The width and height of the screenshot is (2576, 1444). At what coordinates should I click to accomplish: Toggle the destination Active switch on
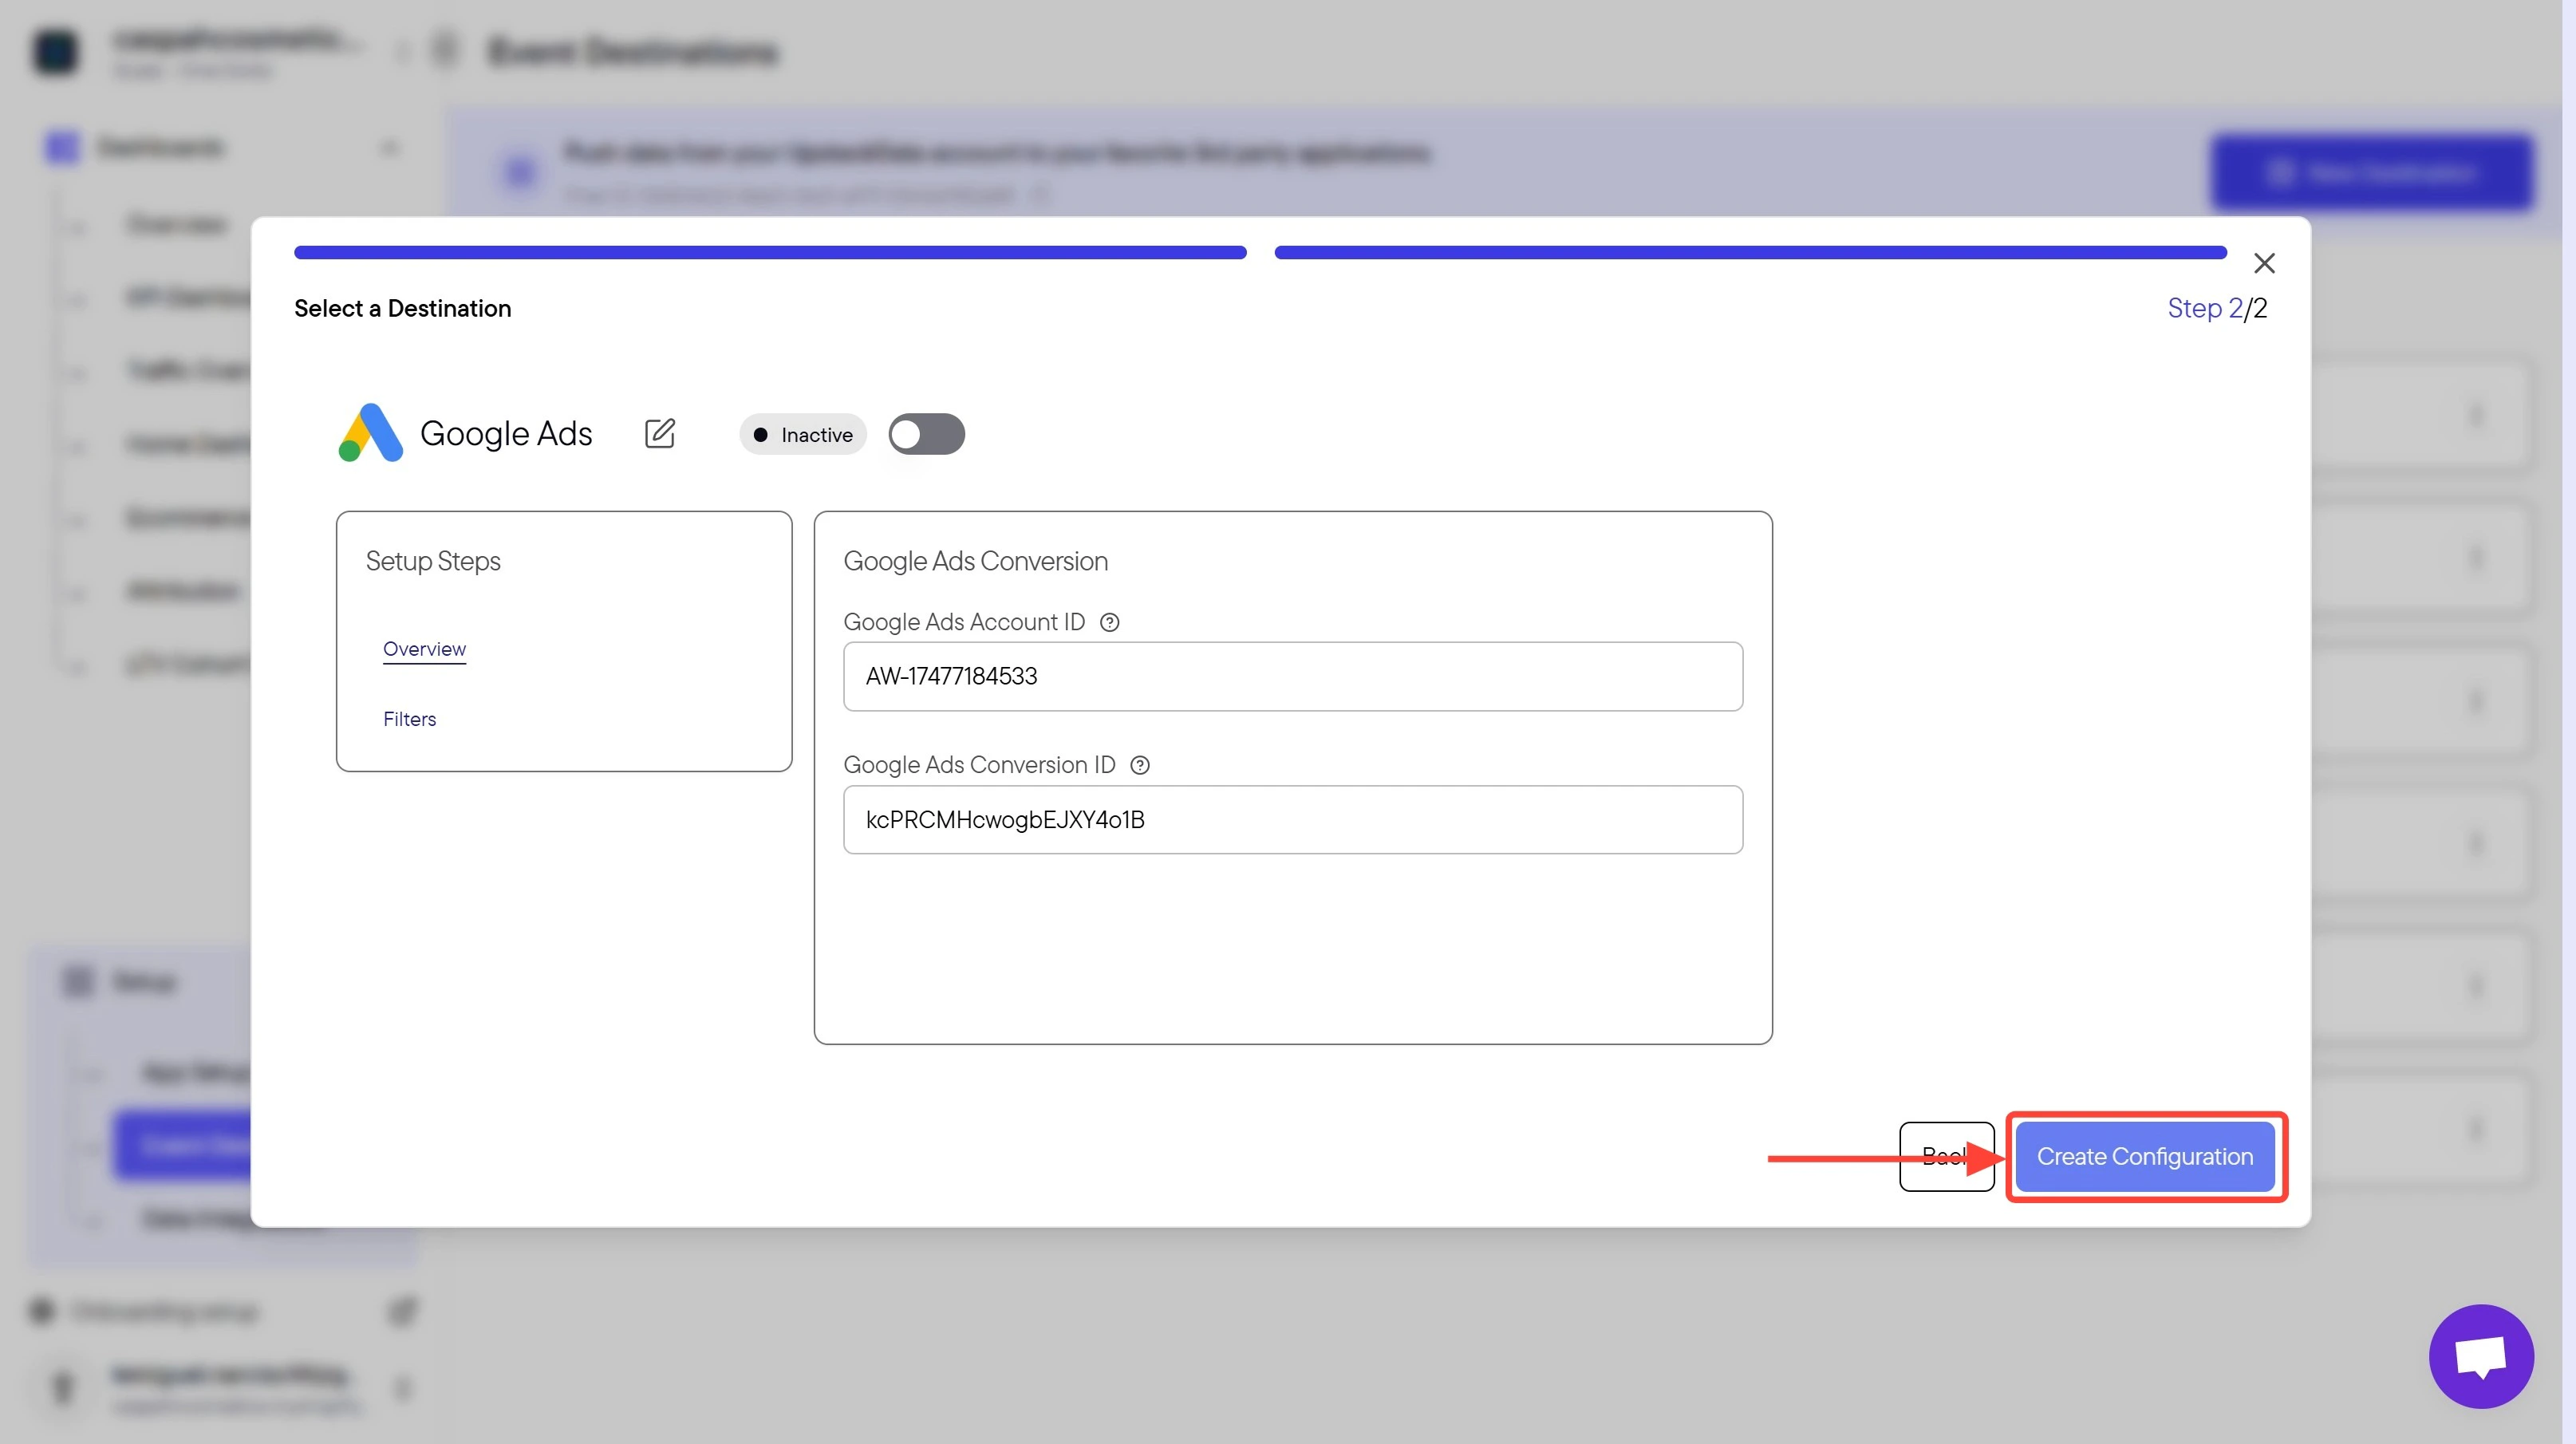pos(926,434)
